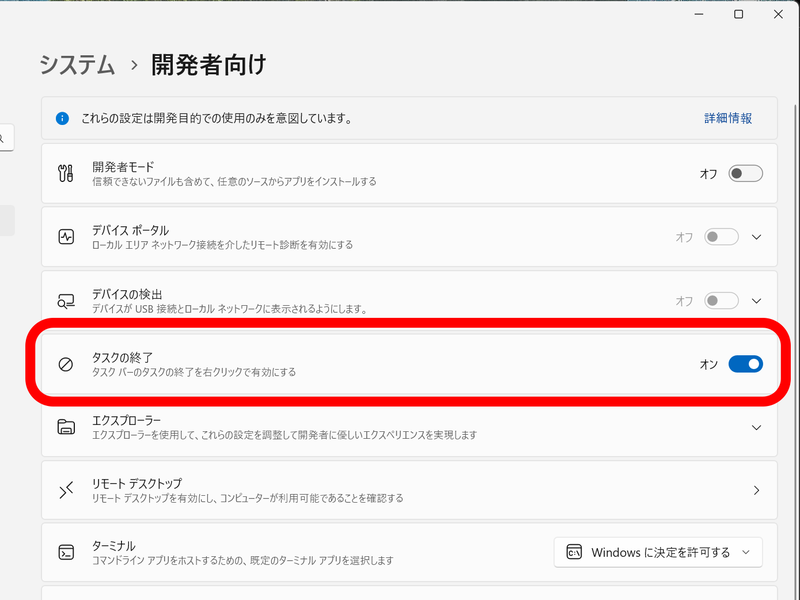Click the prohibition icon beside タスクの終了

pyautogui.click(x=66, y=364)
